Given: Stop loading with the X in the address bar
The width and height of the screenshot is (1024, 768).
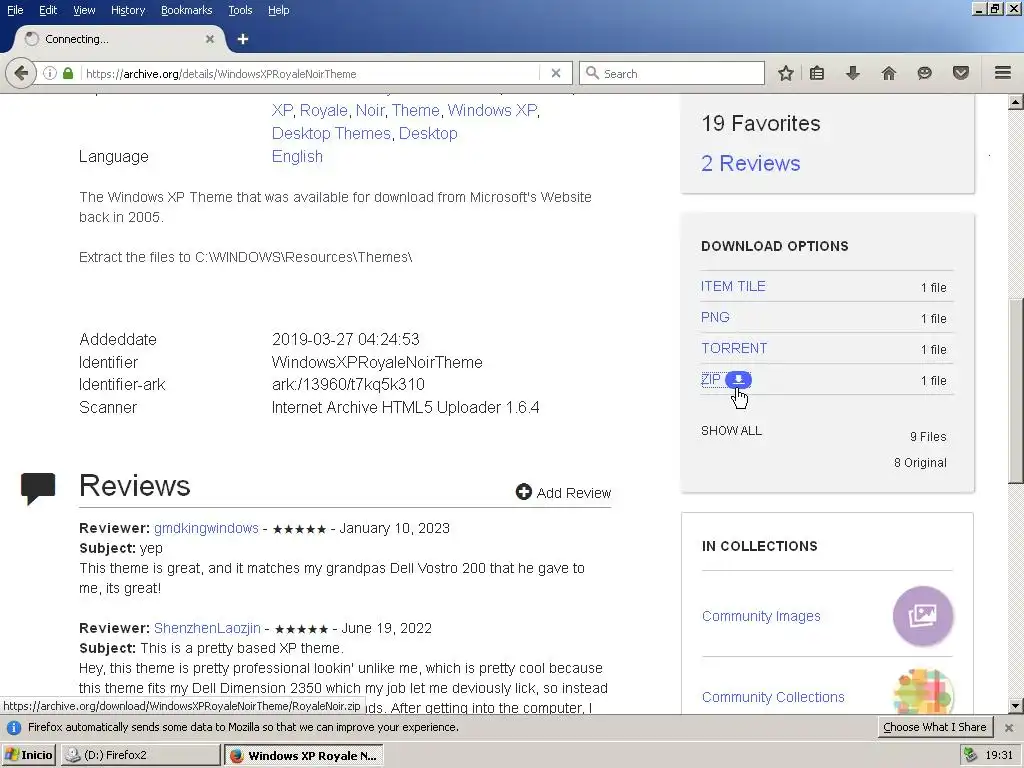Looking at the screenshot, I should click(x=556, y=73).
